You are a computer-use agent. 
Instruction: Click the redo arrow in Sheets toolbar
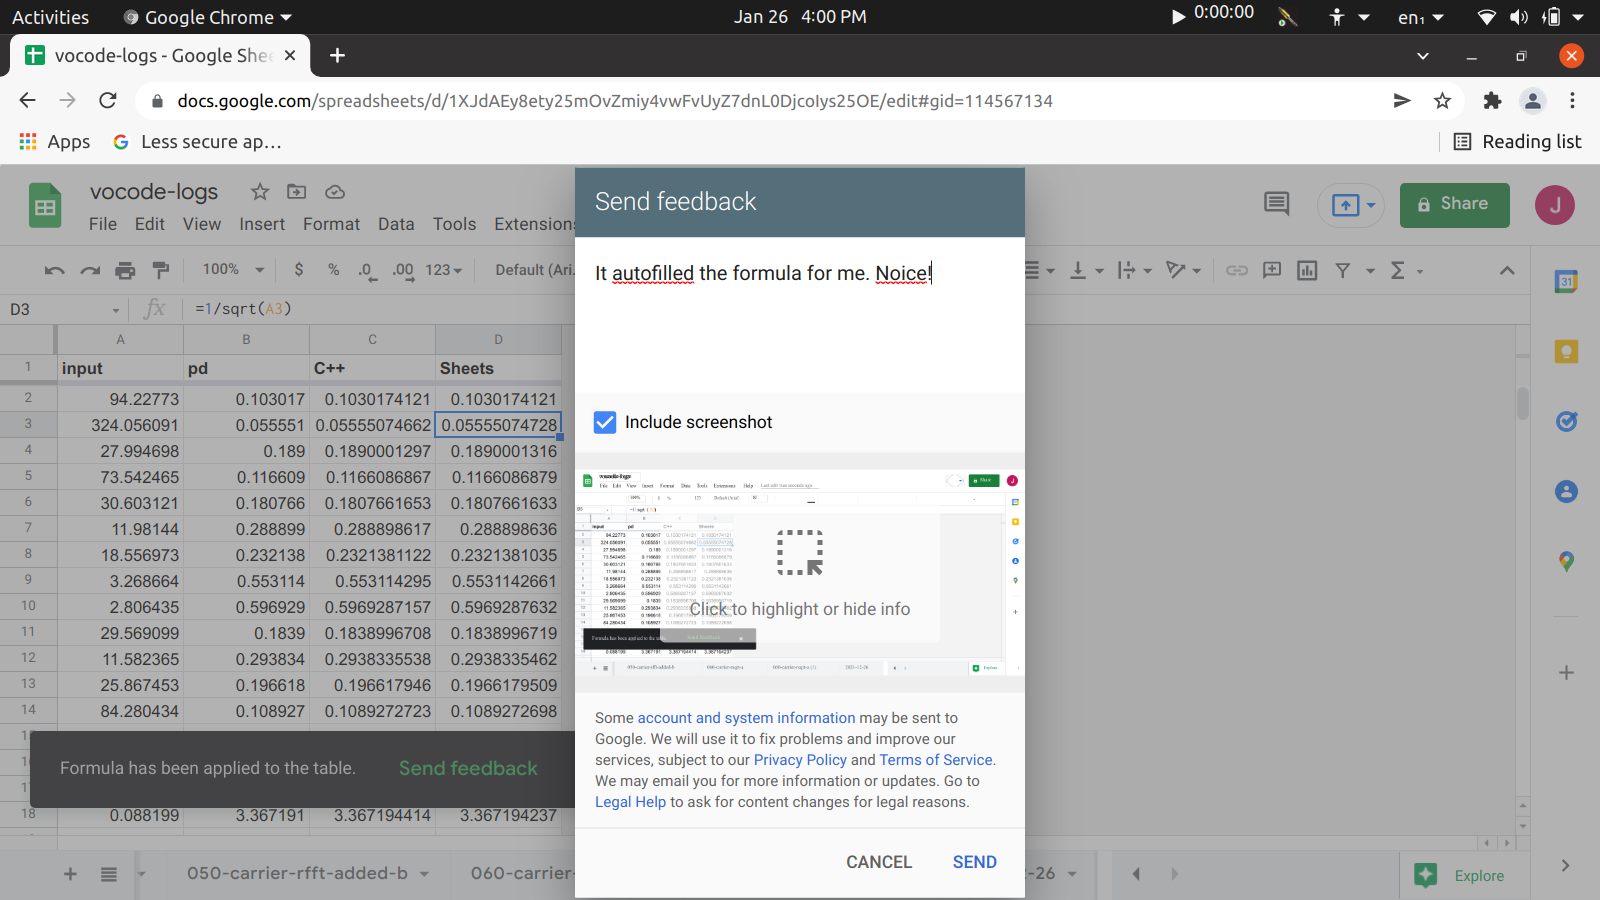pos(90,270)
